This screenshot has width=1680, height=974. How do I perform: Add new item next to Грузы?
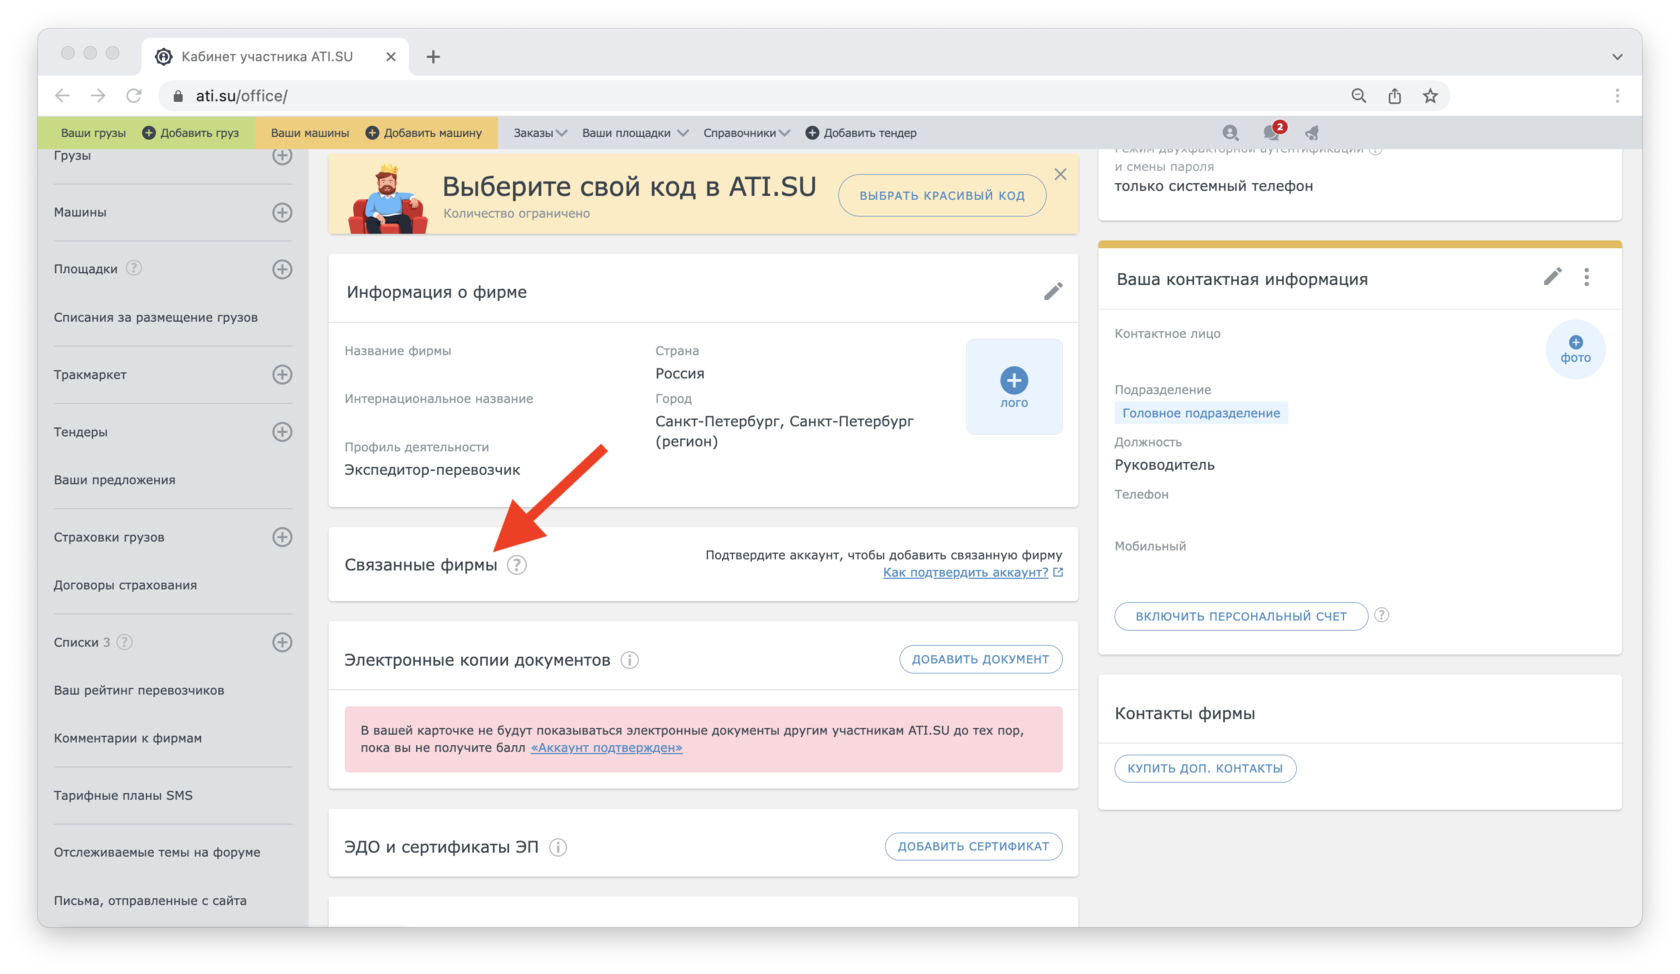[282, 156]
